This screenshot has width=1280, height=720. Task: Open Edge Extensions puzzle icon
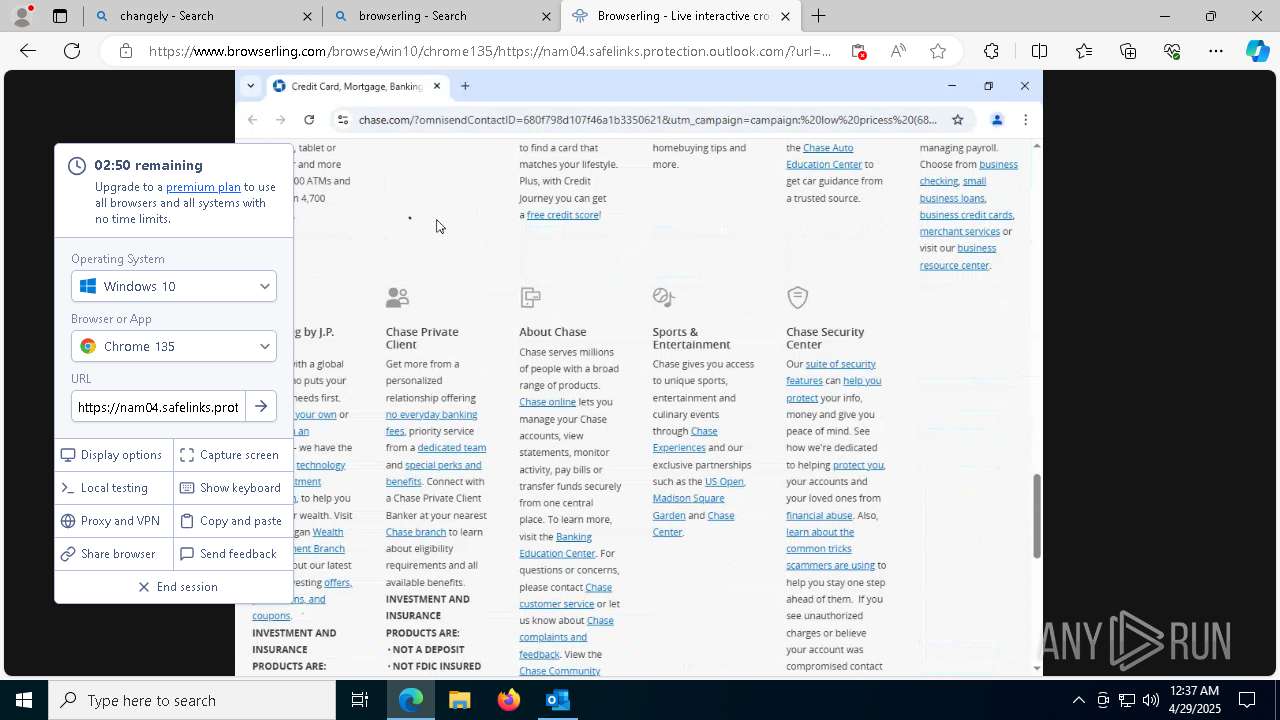click(x=991, y=51)
